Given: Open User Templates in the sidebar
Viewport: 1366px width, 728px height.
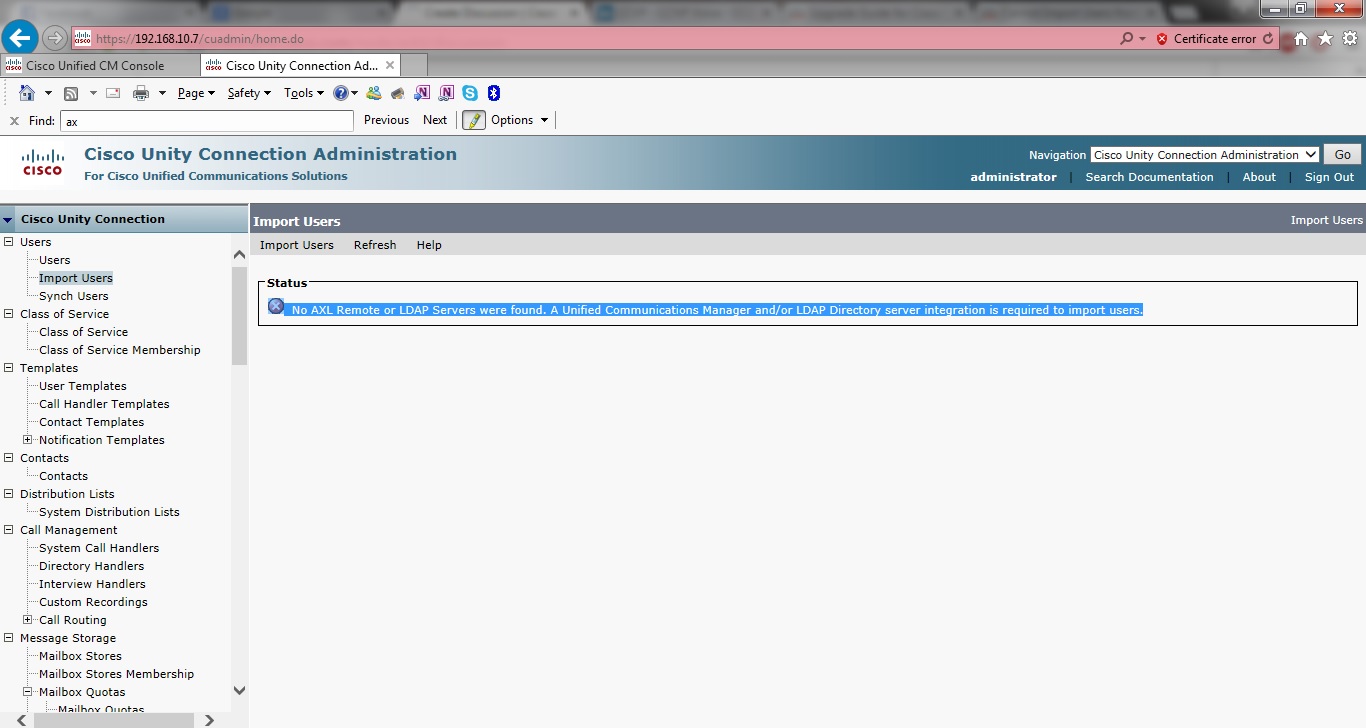Looking at the screenshot, I should 82,386.
